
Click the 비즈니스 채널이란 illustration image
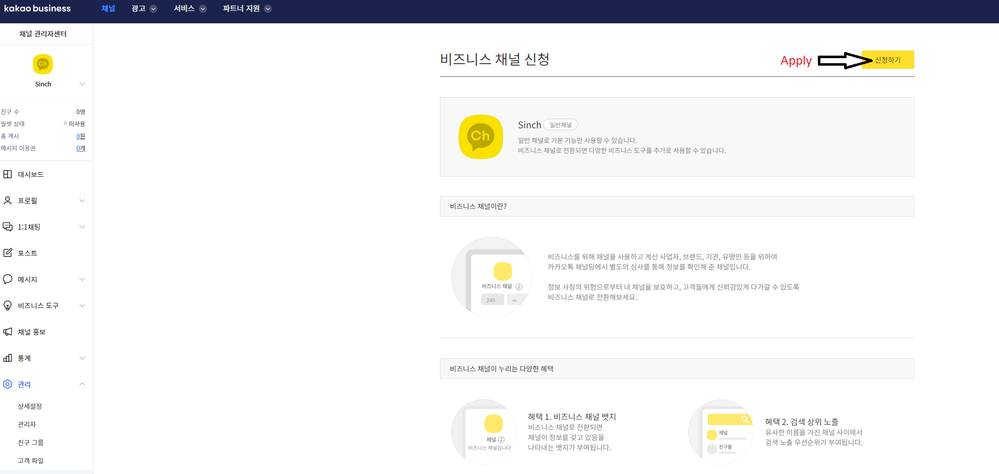coord(491,277)
